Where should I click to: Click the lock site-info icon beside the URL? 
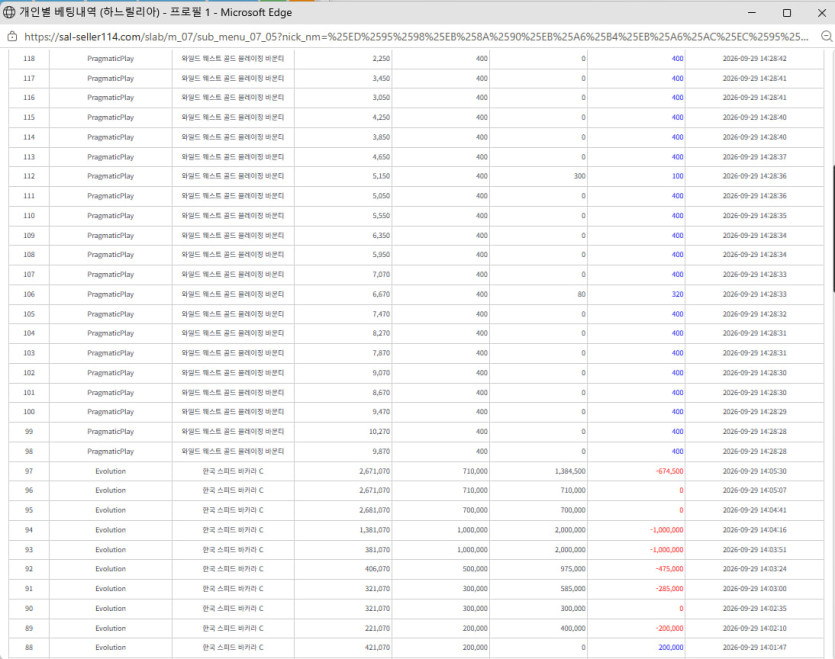(x=12, y=37)
